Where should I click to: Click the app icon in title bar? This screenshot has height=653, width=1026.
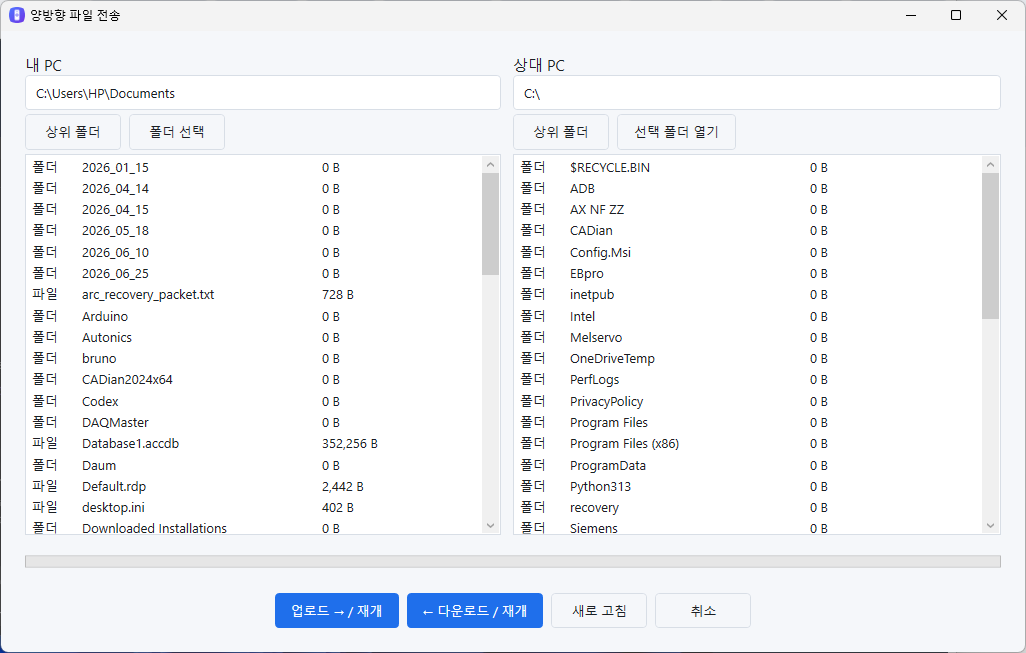(16, 15)
